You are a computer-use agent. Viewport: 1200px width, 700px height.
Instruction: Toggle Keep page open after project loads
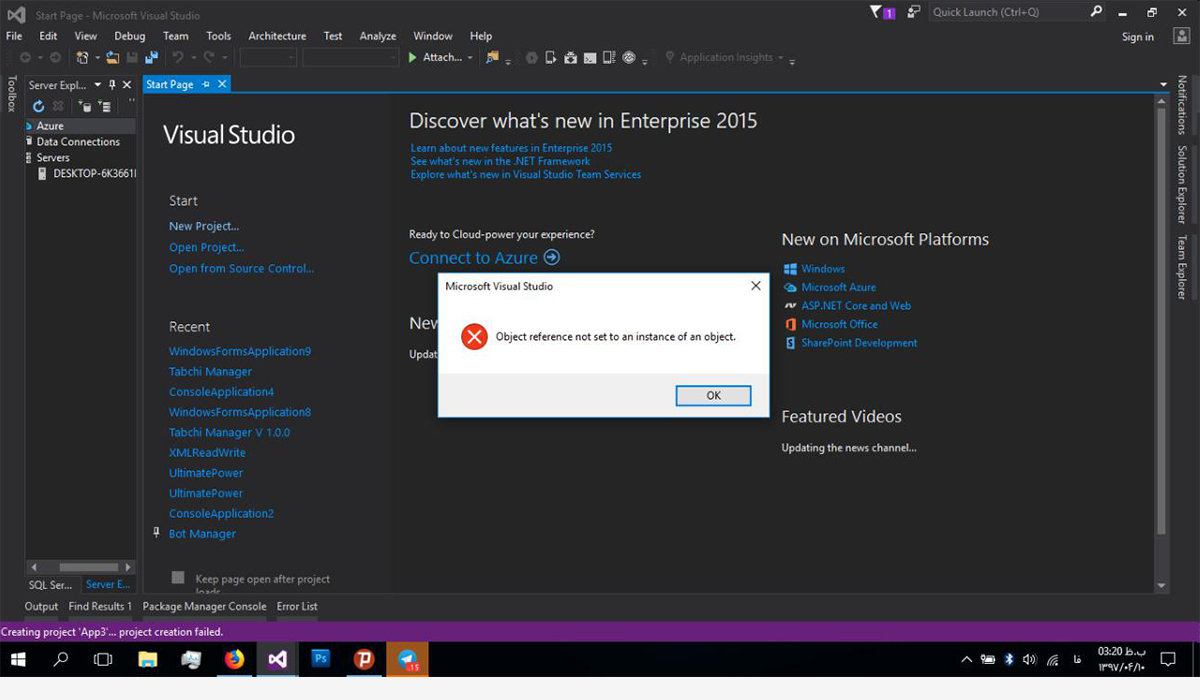tap(178, 577)
